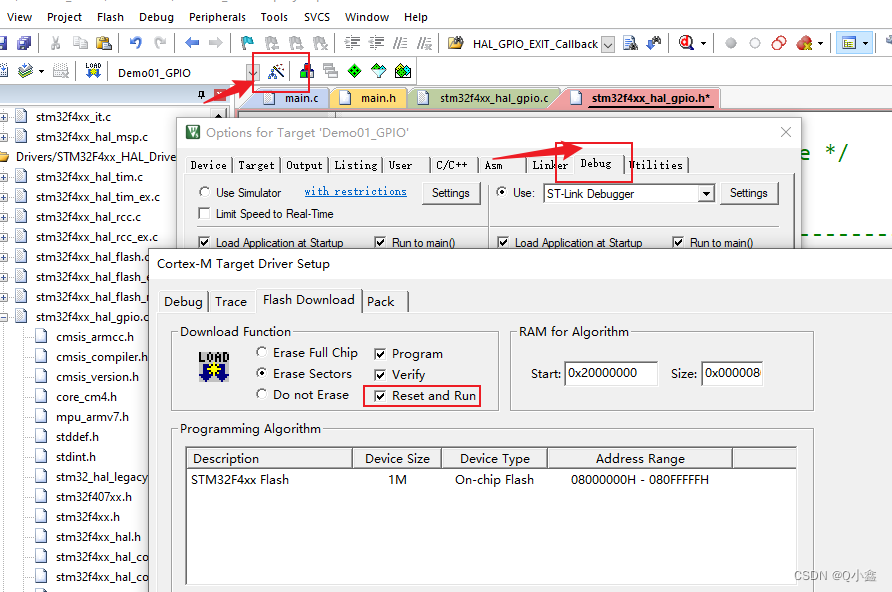Screen dimensions: 892x592
Task: Select core_cm4.h in the project tree
Action: click(x=86, y=397)
